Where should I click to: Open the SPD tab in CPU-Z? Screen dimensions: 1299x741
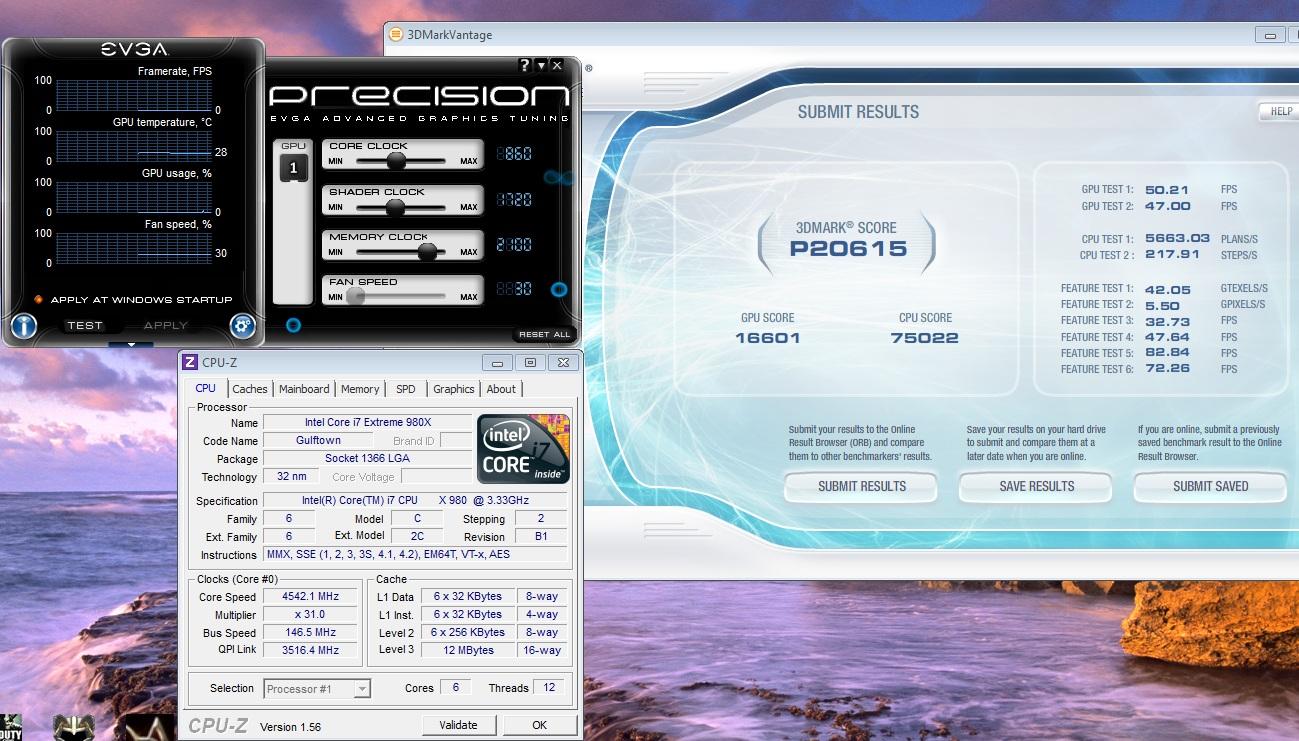click(405, 389)
